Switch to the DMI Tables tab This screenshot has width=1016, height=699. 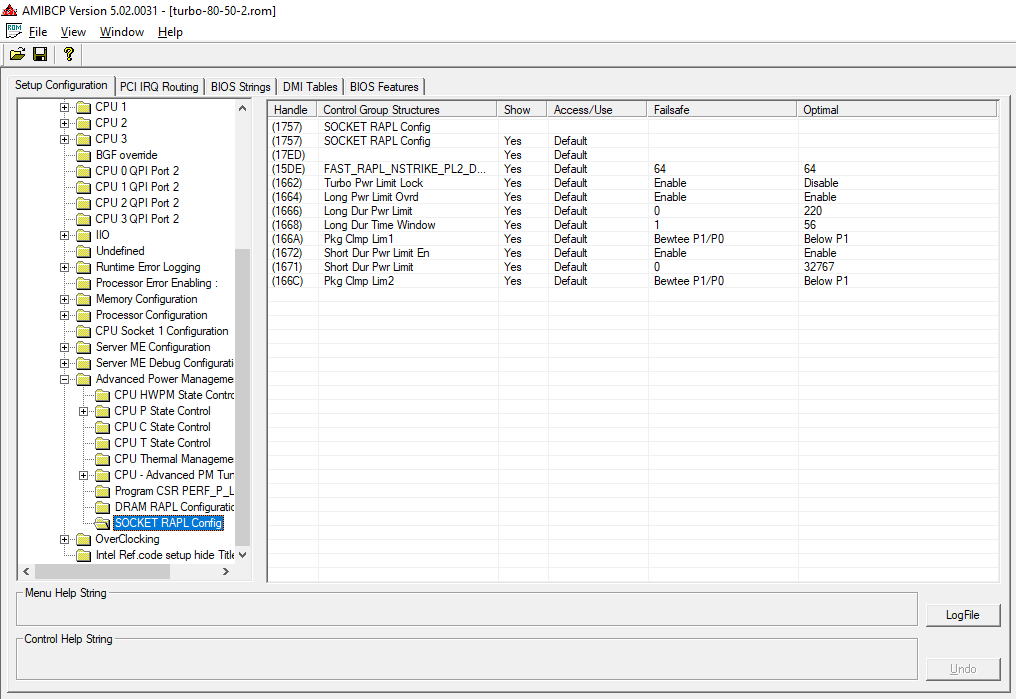pos(310,87)
